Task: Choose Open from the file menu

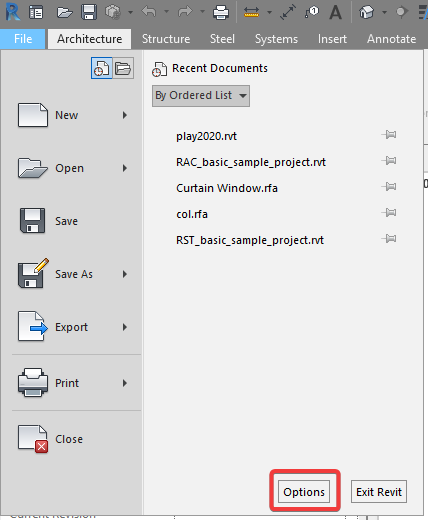Action: tap(73, 168)
